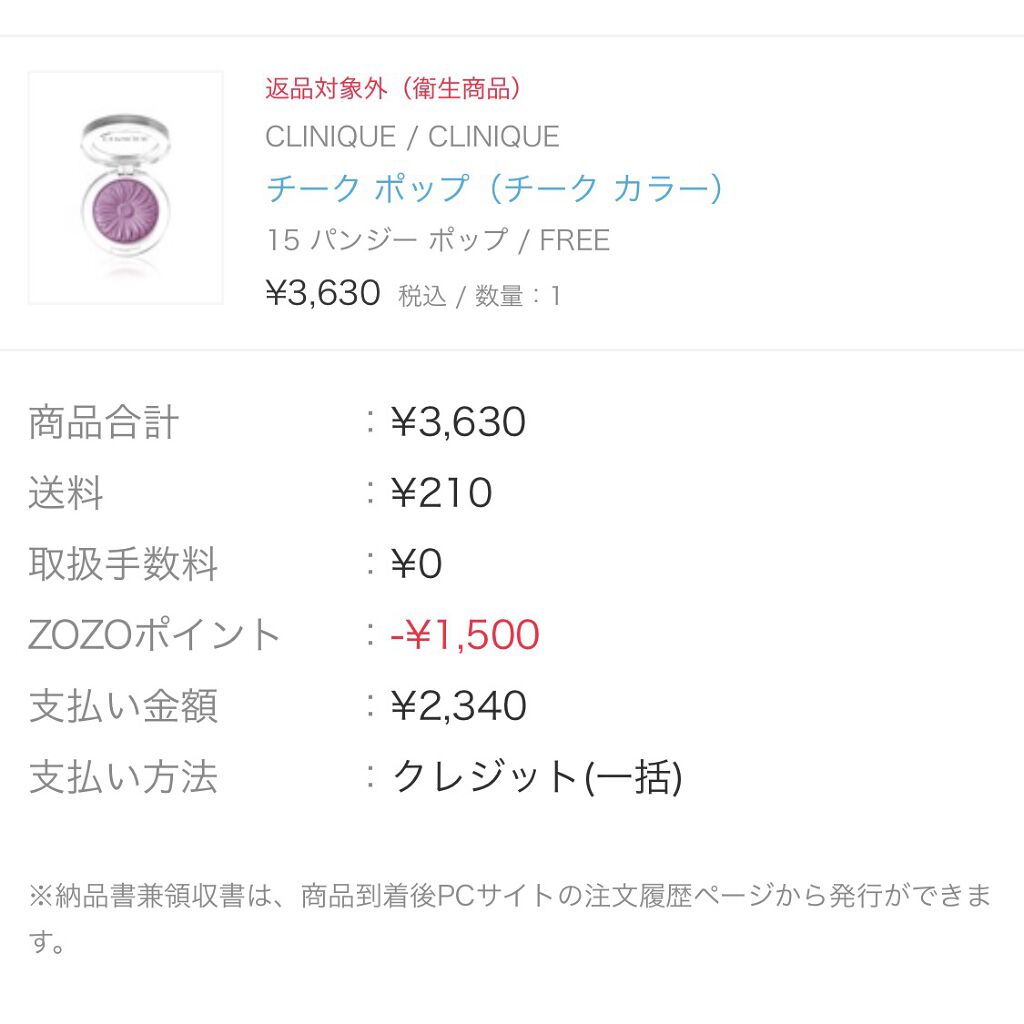Click the 支払い金額 payment amount label
This screenshot has width=1024, height=1024.
(x=123, y=706)
